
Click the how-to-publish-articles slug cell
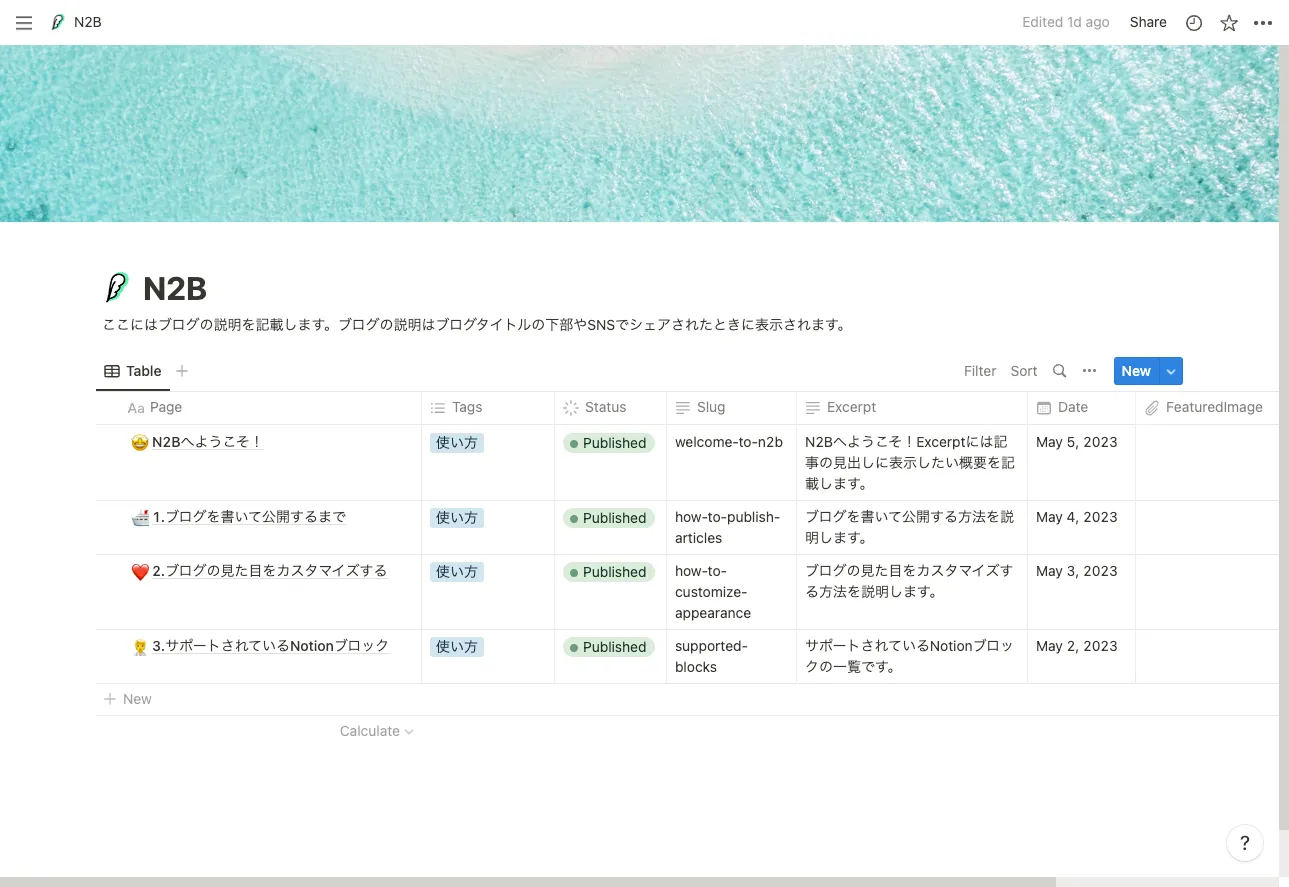pos(731,528)
